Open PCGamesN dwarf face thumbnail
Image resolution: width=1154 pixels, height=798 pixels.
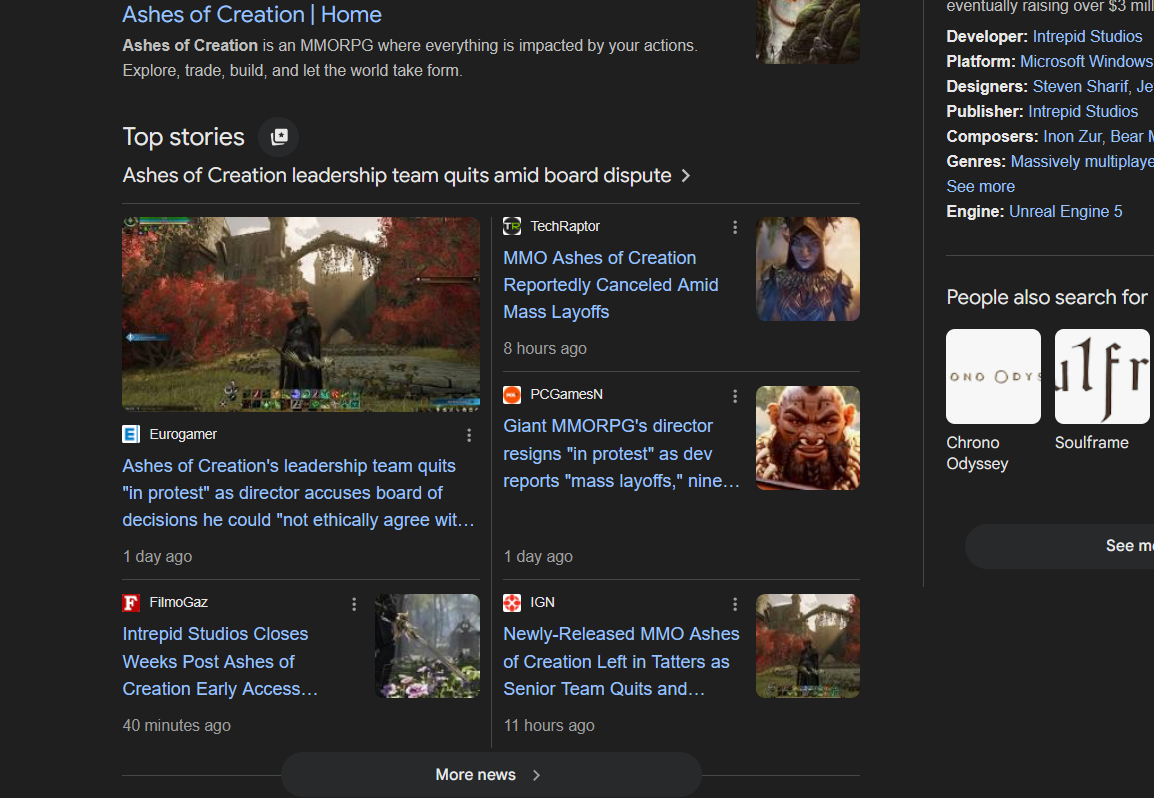click(807, 438)
